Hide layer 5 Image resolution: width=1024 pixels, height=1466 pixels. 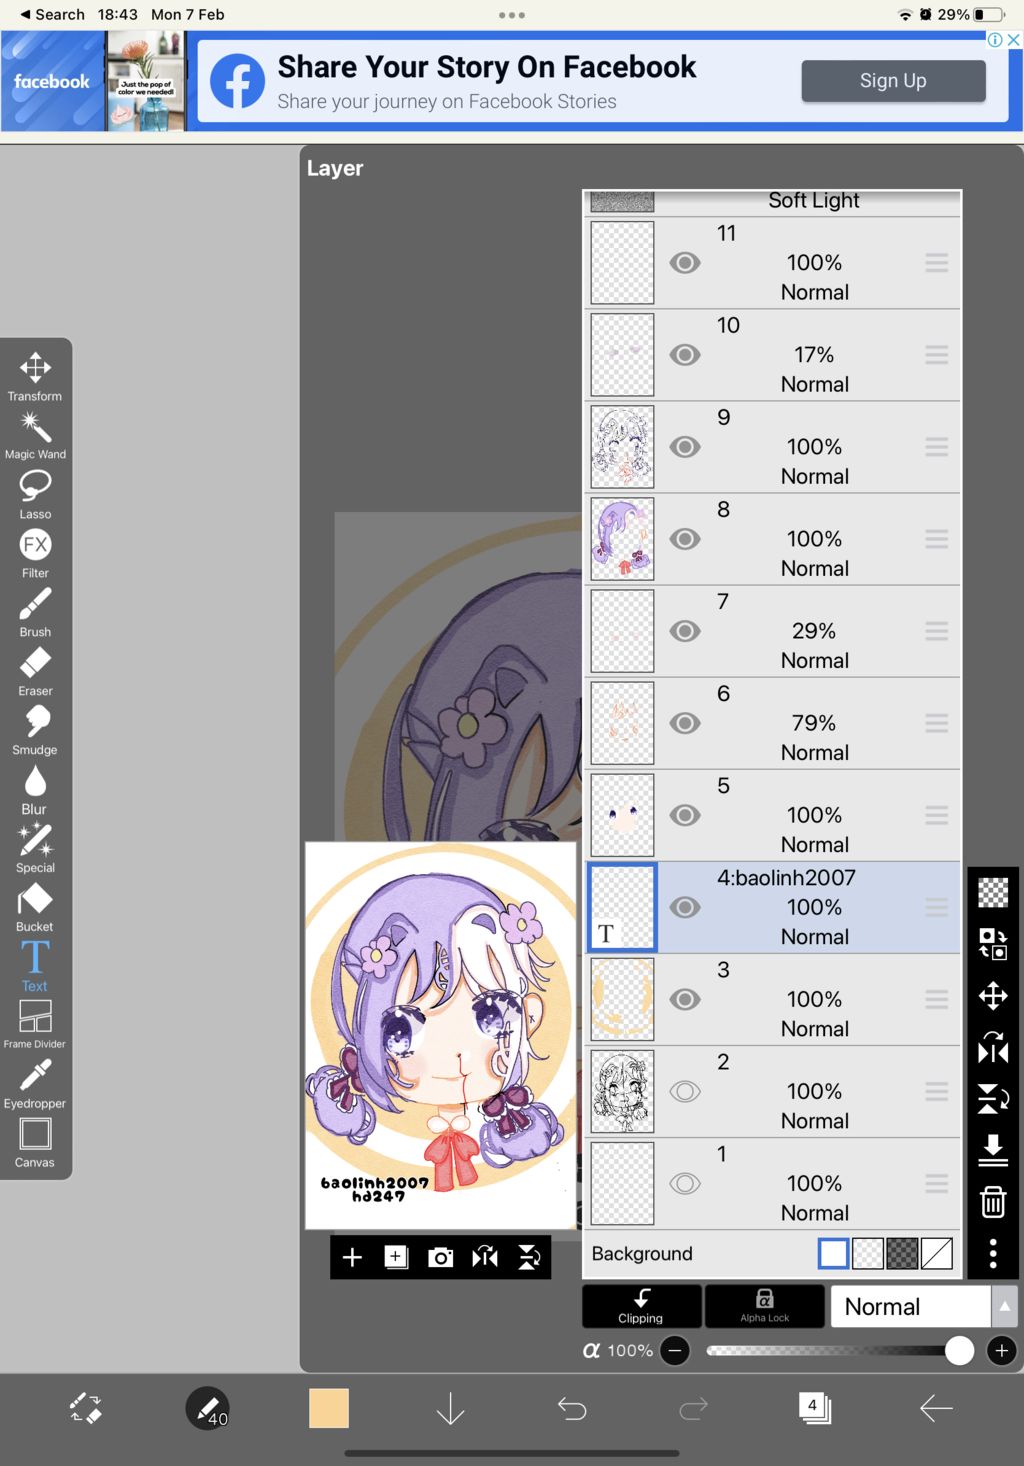coord(685,815)
